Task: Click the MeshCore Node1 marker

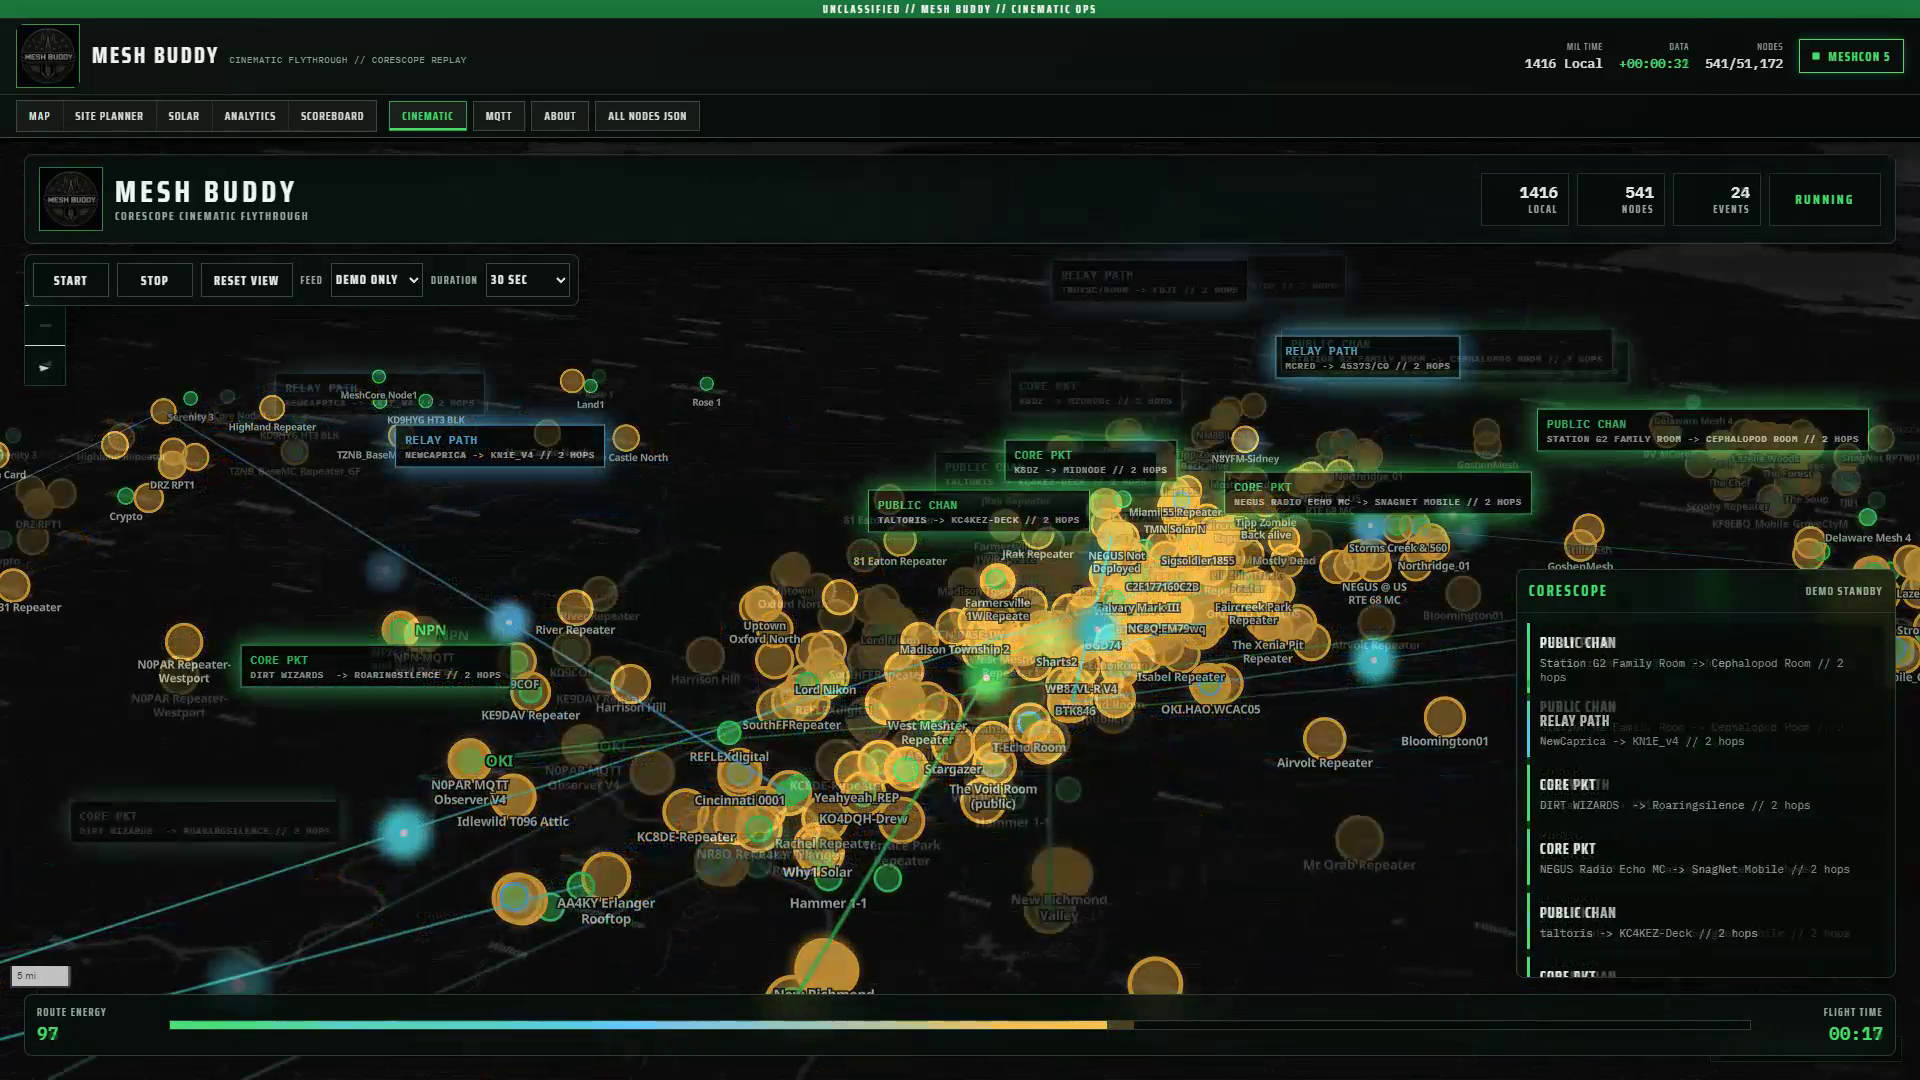Action: coord(379,377)
